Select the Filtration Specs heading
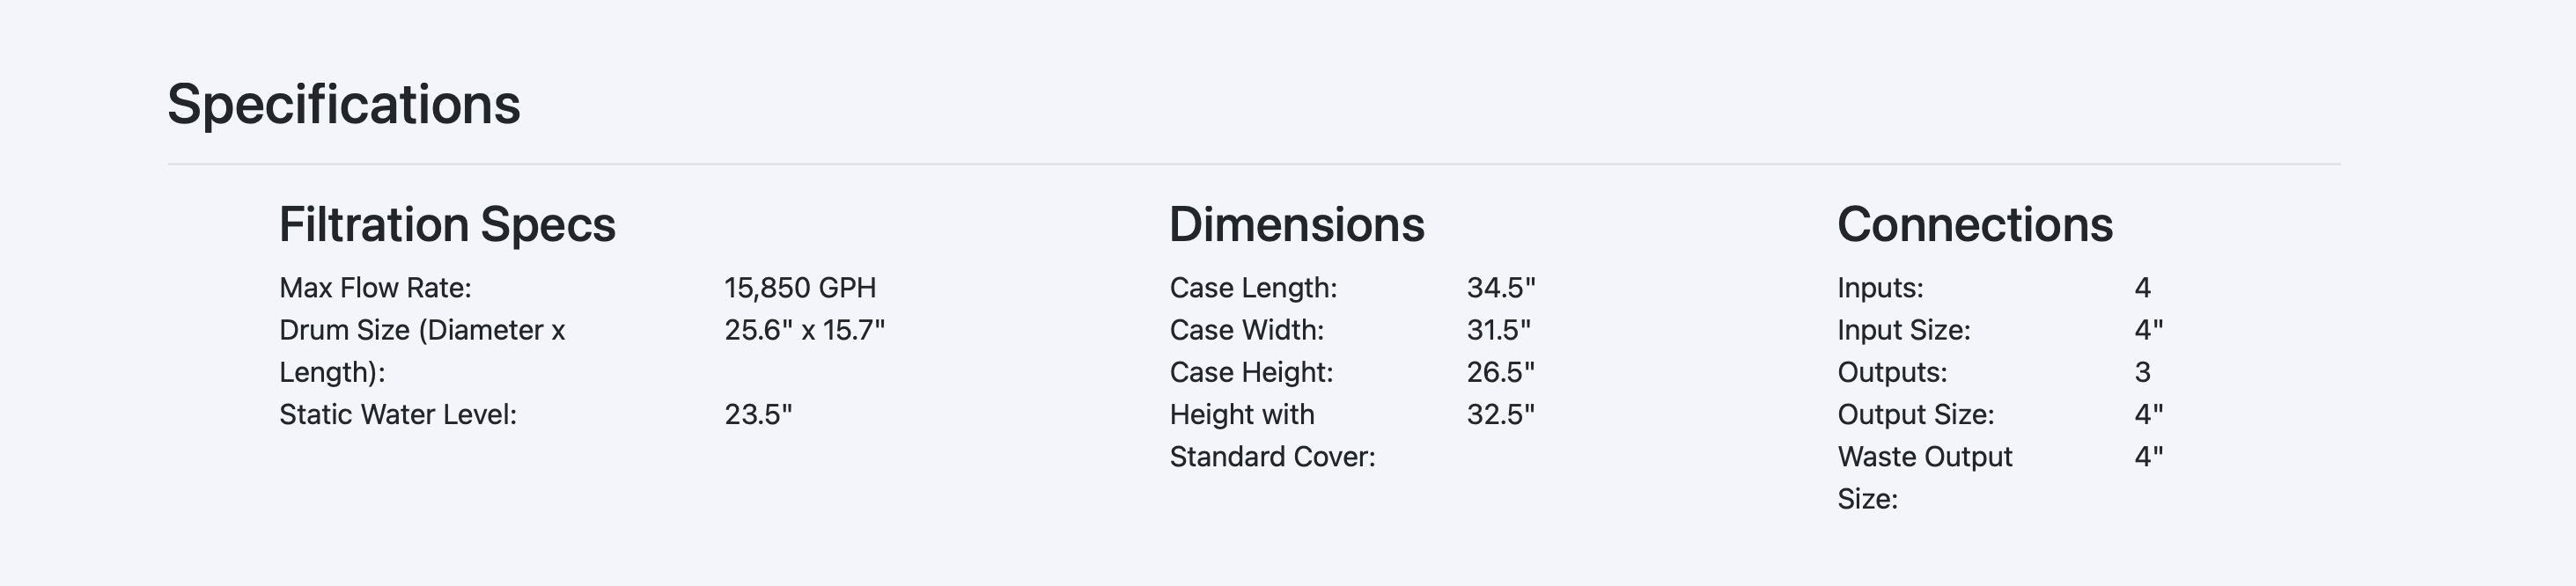 447,224
